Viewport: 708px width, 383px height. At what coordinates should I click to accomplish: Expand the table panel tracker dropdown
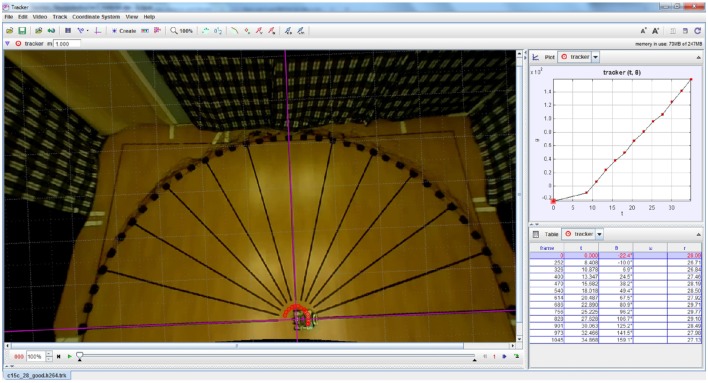click(x=599, y=234)
